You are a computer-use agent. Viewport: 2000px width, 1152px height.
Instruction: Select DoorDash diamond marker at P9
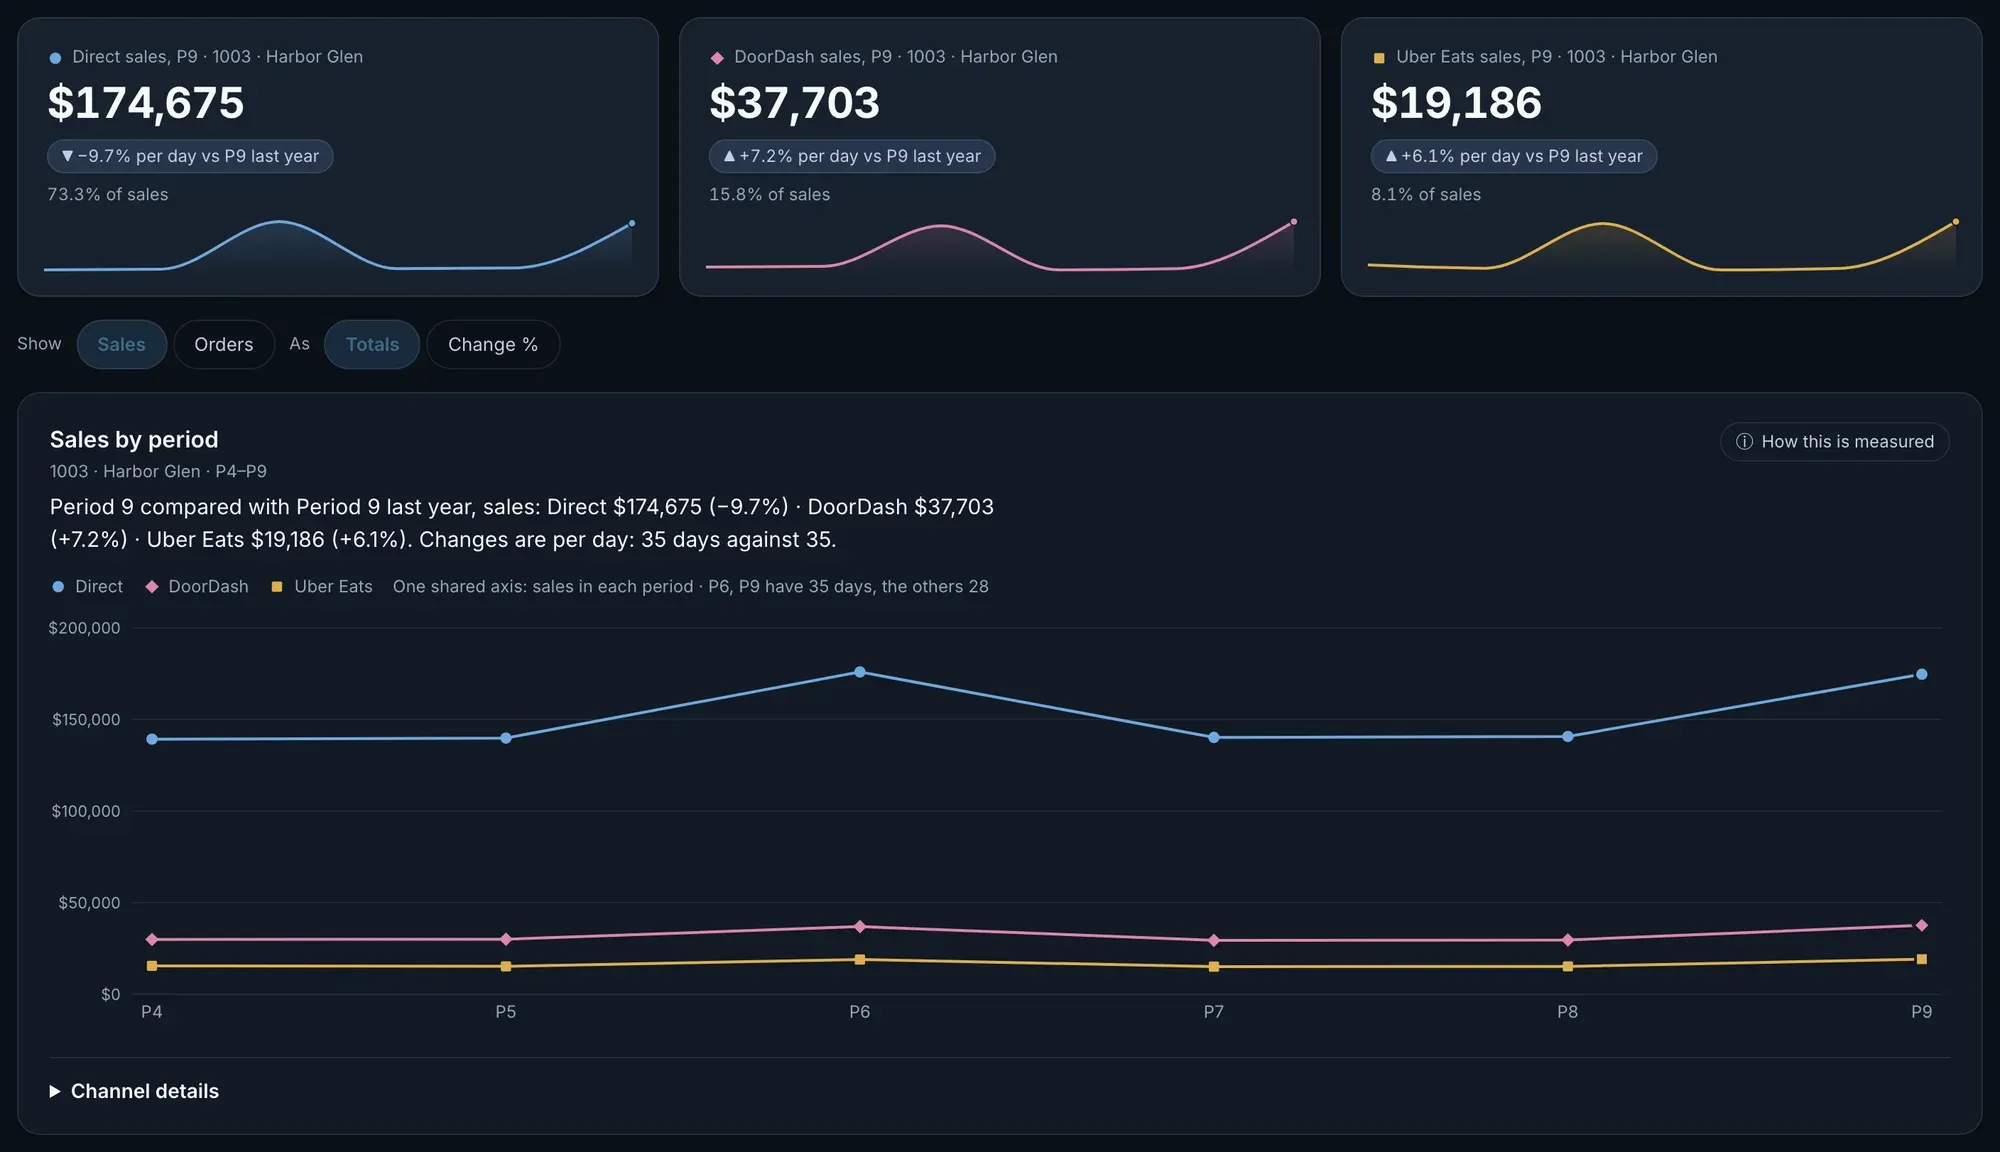(x=1921, y=925)
